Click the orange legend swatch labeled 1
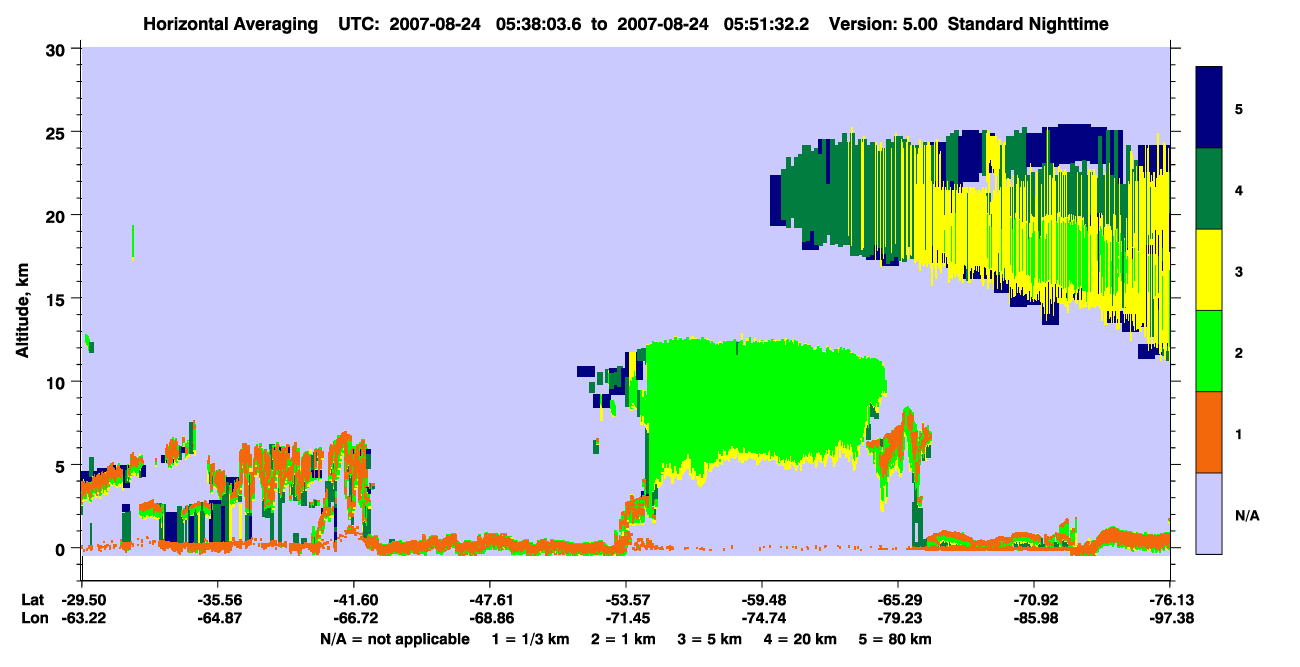The height and width of the screenshot is (667, 1300). 1209,432
